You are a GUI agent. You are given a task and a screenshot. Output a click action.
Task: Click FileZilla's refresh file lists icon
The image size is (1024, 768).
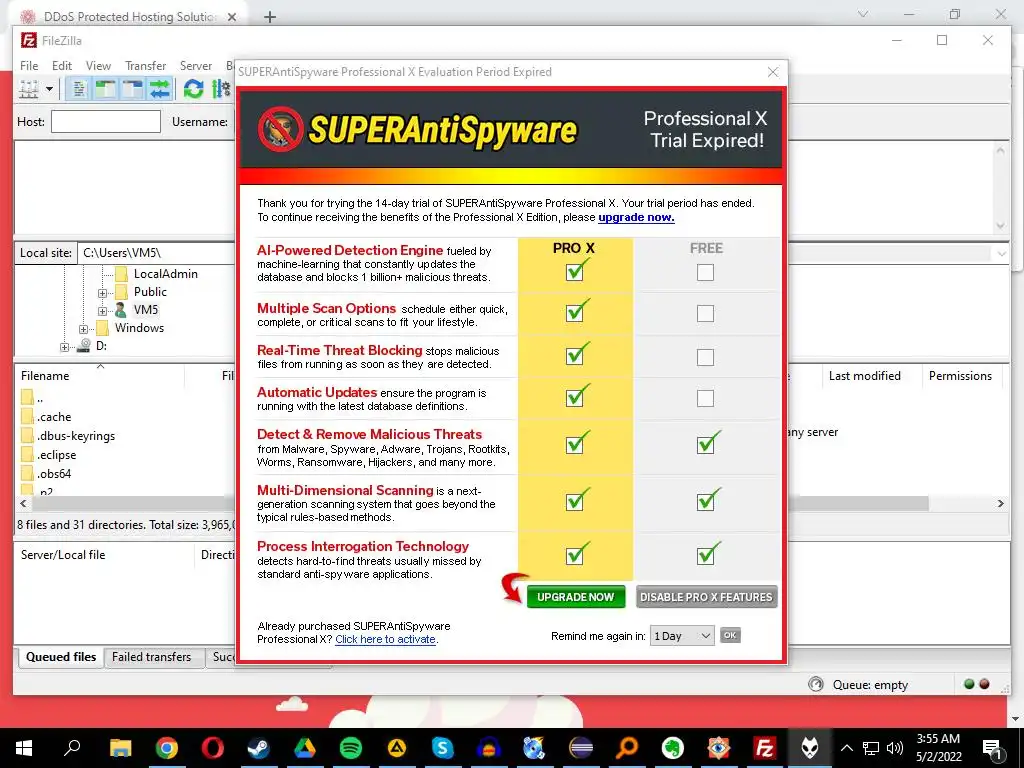tap(193, 89)
